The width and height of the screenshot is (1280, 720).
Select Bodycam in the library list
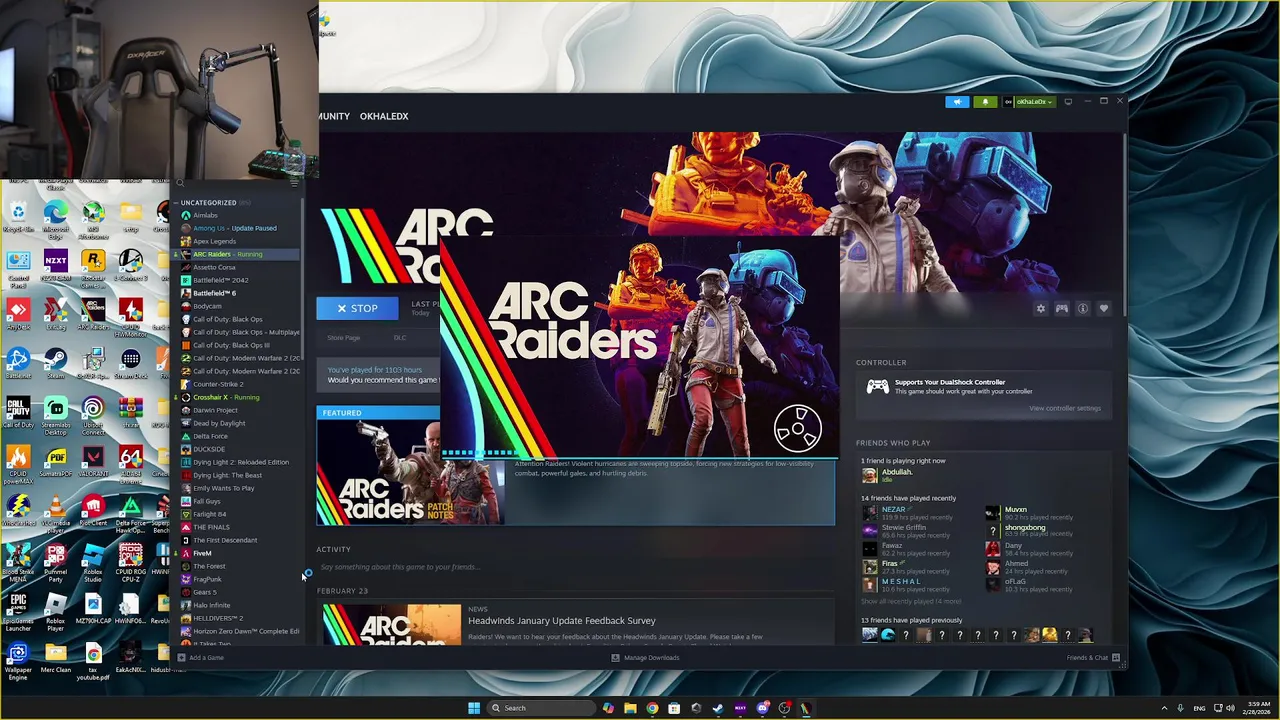(201, 306)
